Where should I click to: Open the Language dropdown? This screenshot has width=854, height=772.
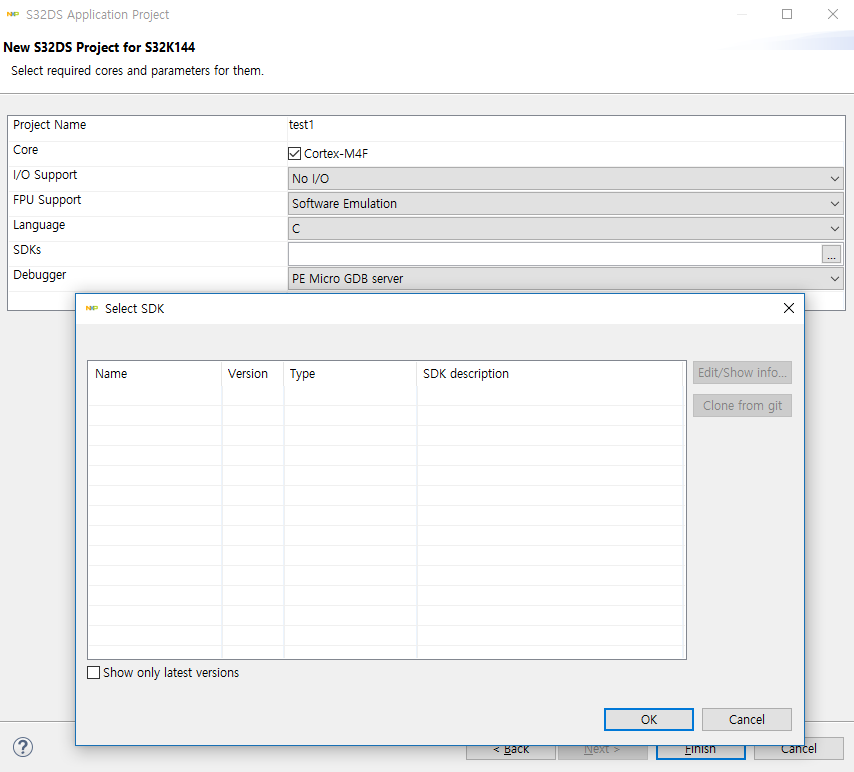pyautogui.click(x=565, y=229)
